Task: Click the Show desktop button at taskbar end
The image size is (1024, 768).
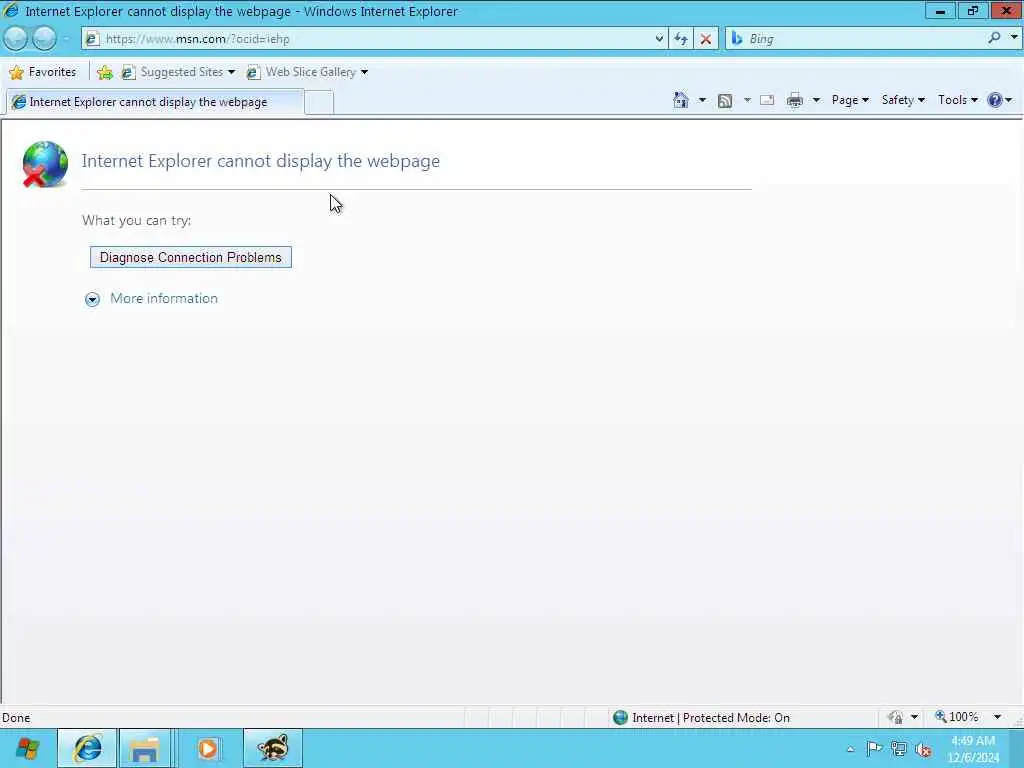Action: tap(1016, 748)
